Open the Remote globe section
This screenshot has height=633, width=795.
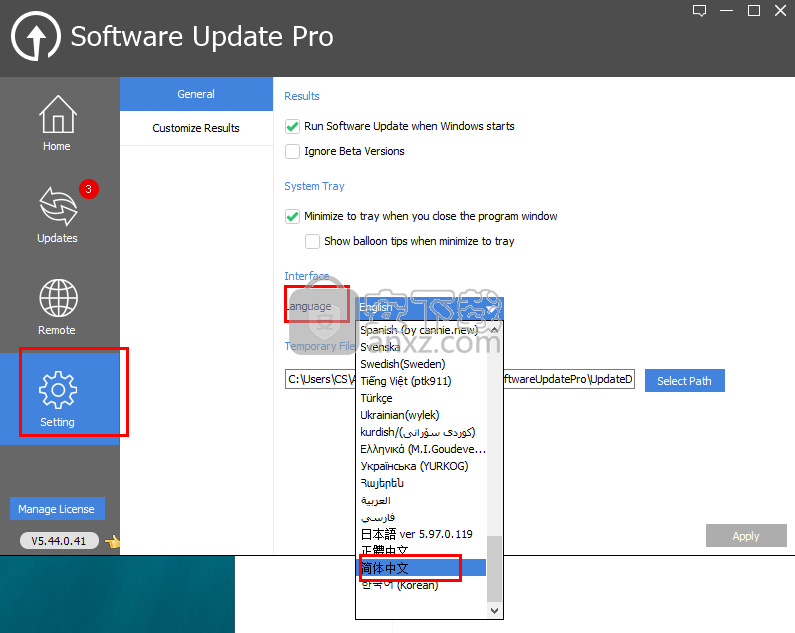point(57,307)
